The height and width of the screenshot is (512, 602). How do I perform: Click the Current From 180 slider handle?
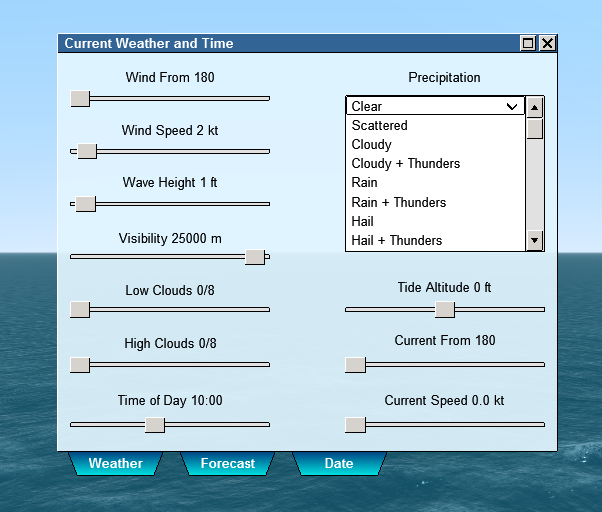click(x=355, y=365)
